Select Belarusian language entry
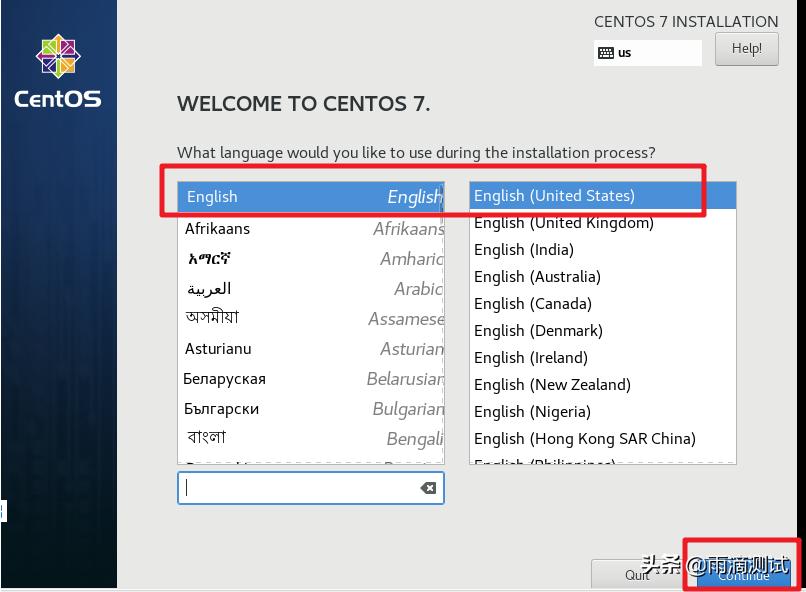 pos(310,379)
